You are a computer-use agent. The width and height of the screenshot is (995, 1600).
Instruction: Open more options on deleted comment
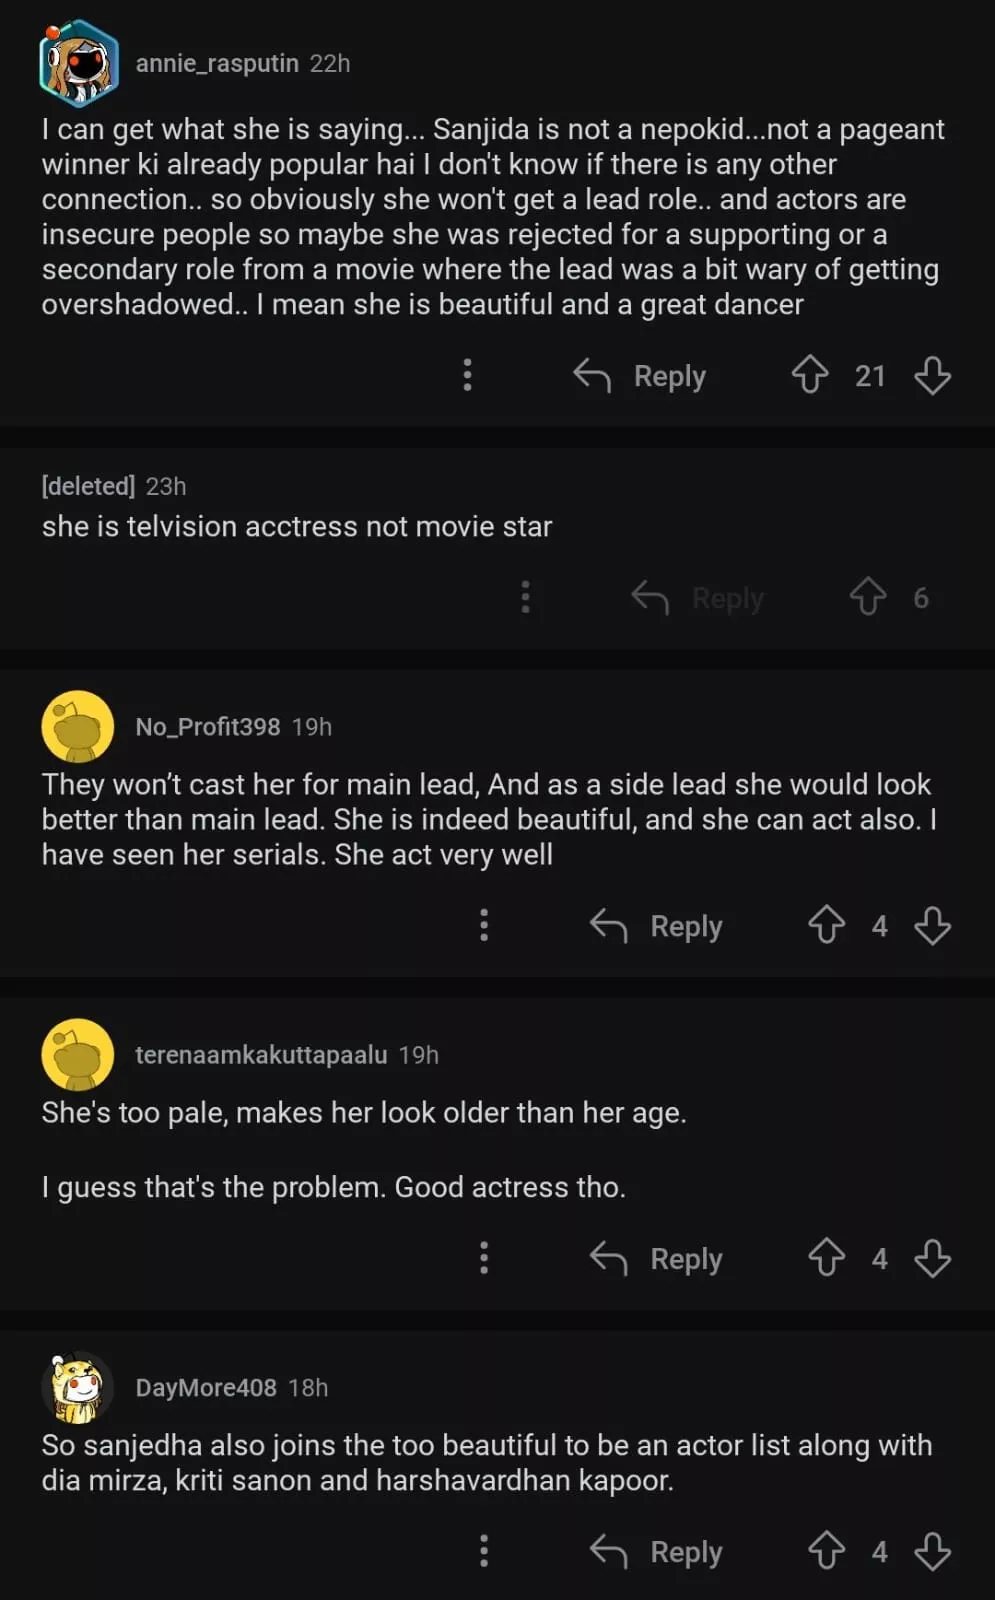[525, 598]
